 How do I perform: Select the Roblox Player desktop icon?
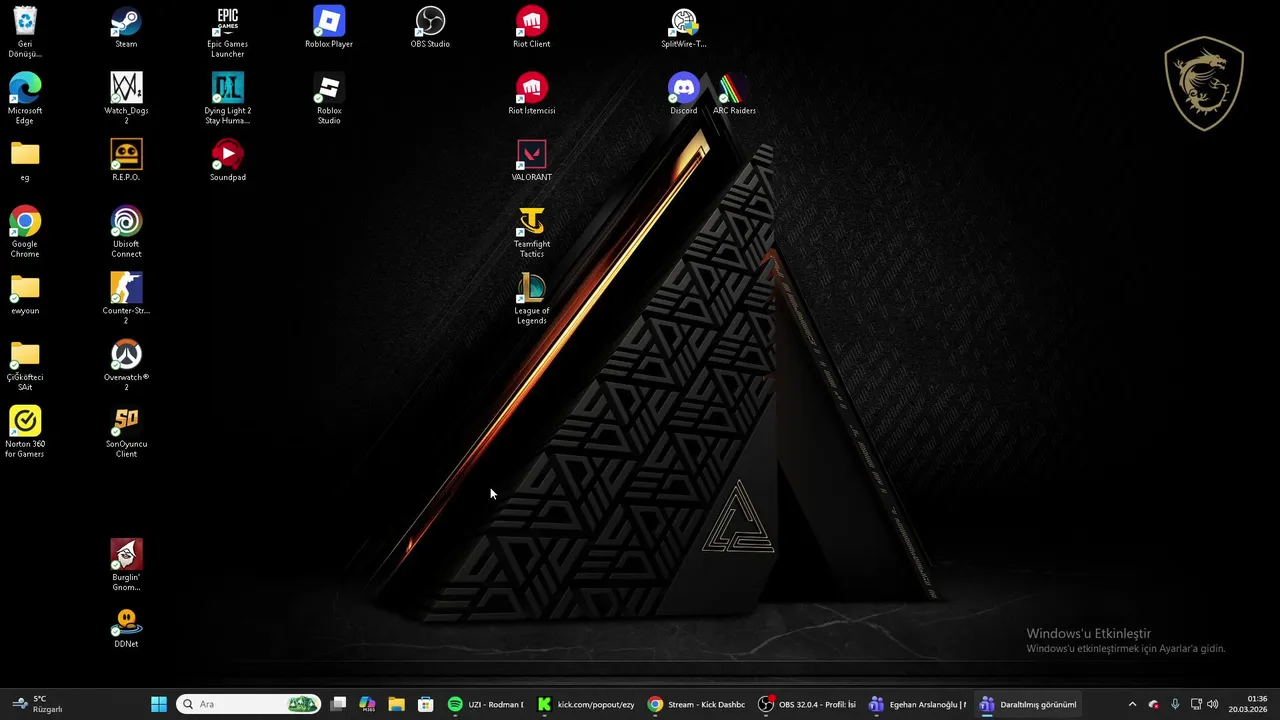pyautogui.click(x=329, y=27)
